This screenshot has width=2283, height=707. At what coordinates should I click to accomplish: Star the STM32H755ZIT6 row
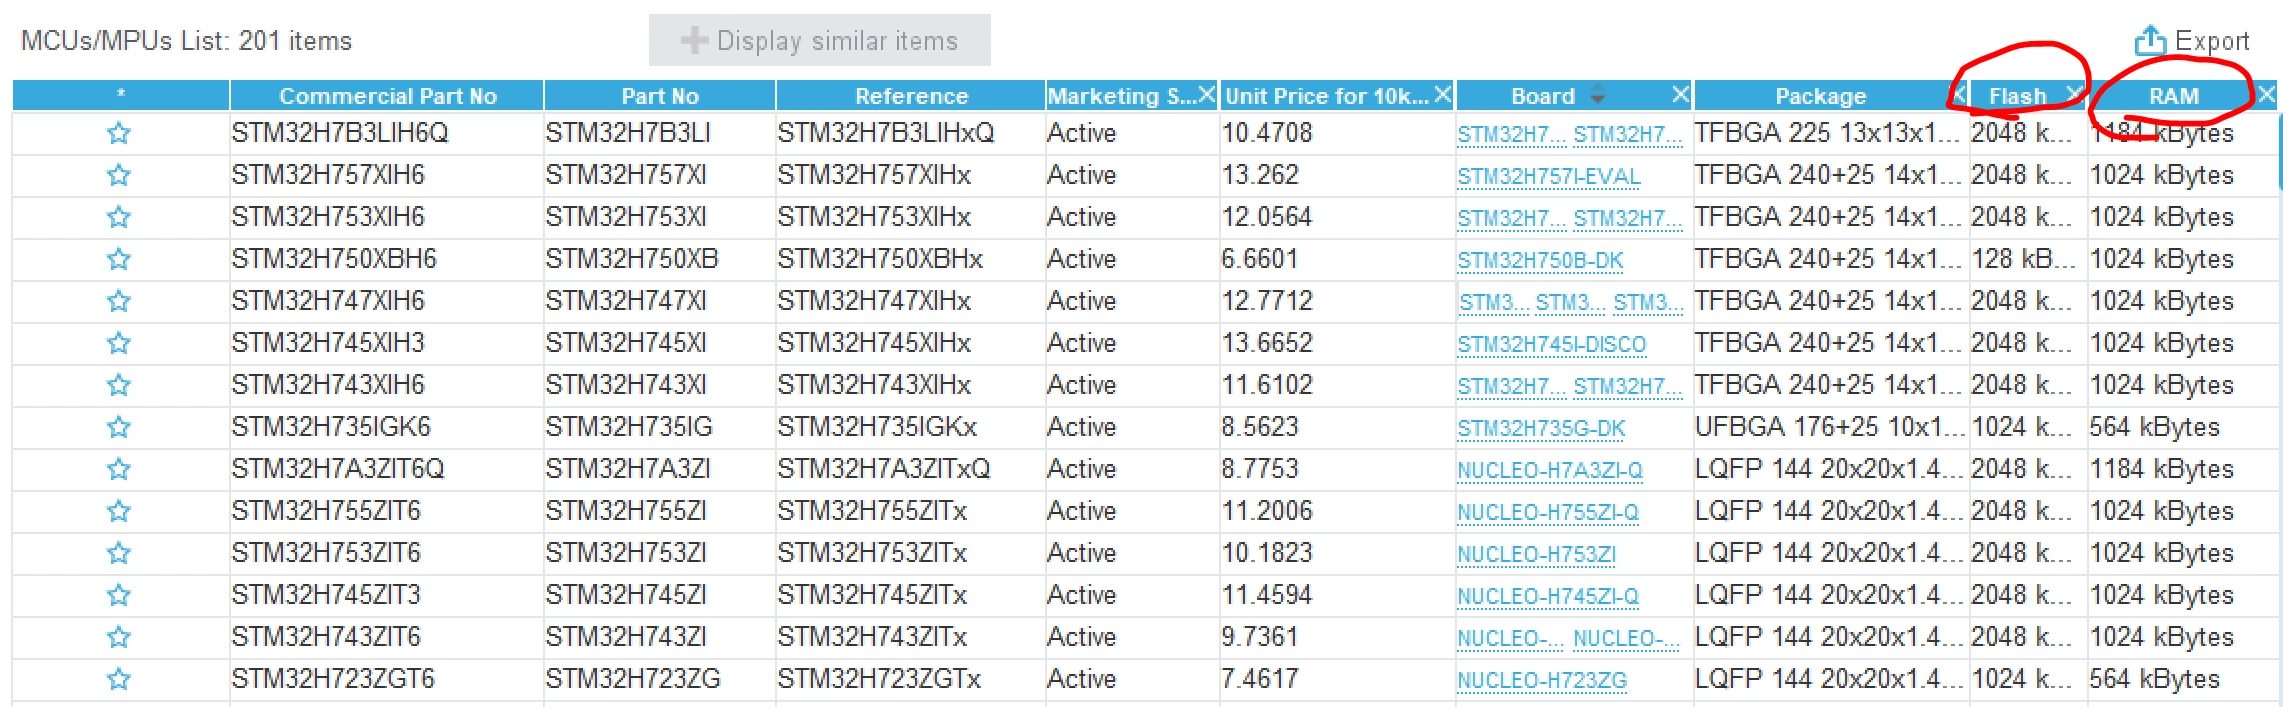[119, 511]
